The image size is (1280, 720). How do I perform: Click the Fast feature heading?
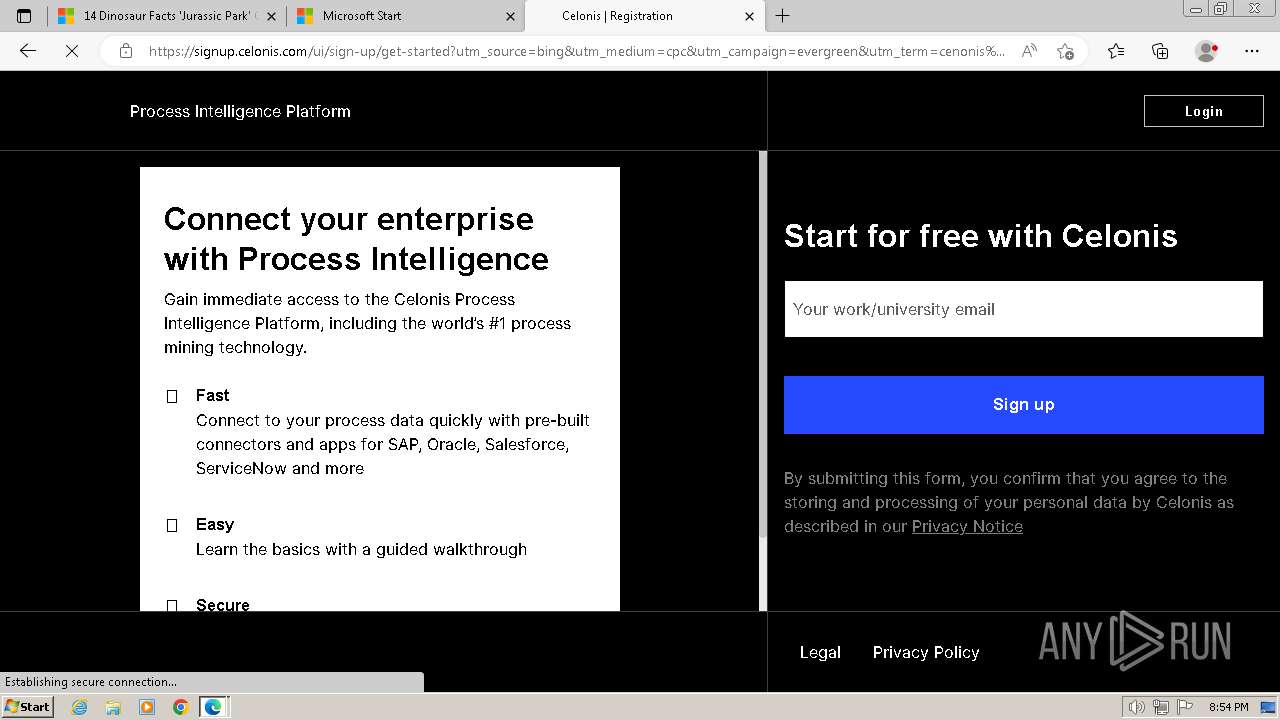pos(212,395)
